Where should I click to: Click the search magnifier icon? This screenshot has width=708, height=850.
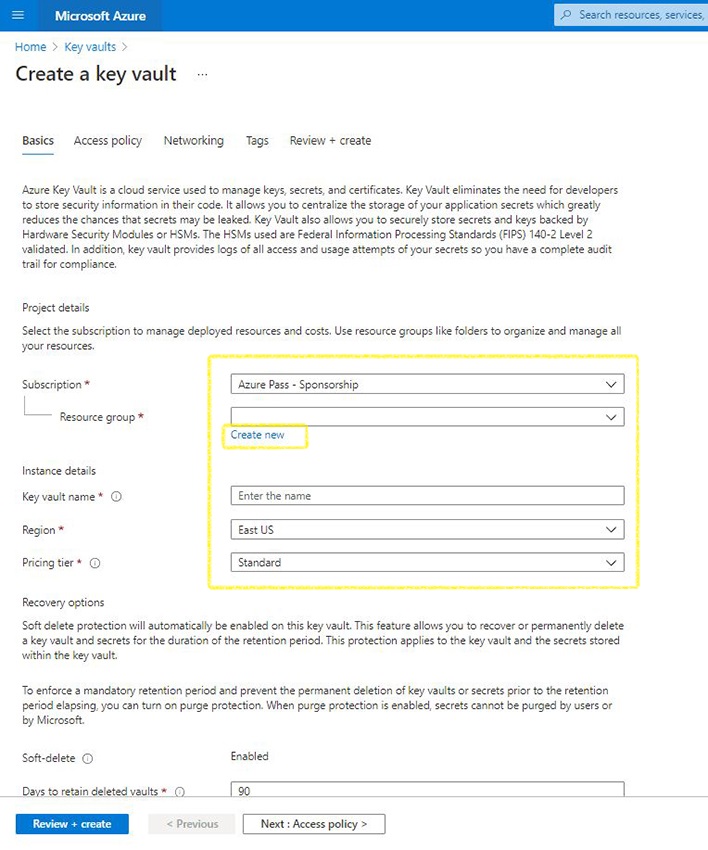567,15
